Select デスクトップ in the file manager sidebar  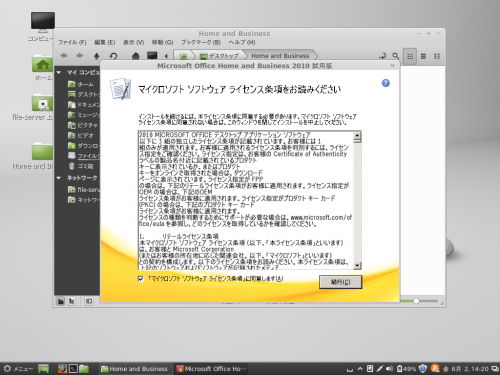click(x=83, y=94)
